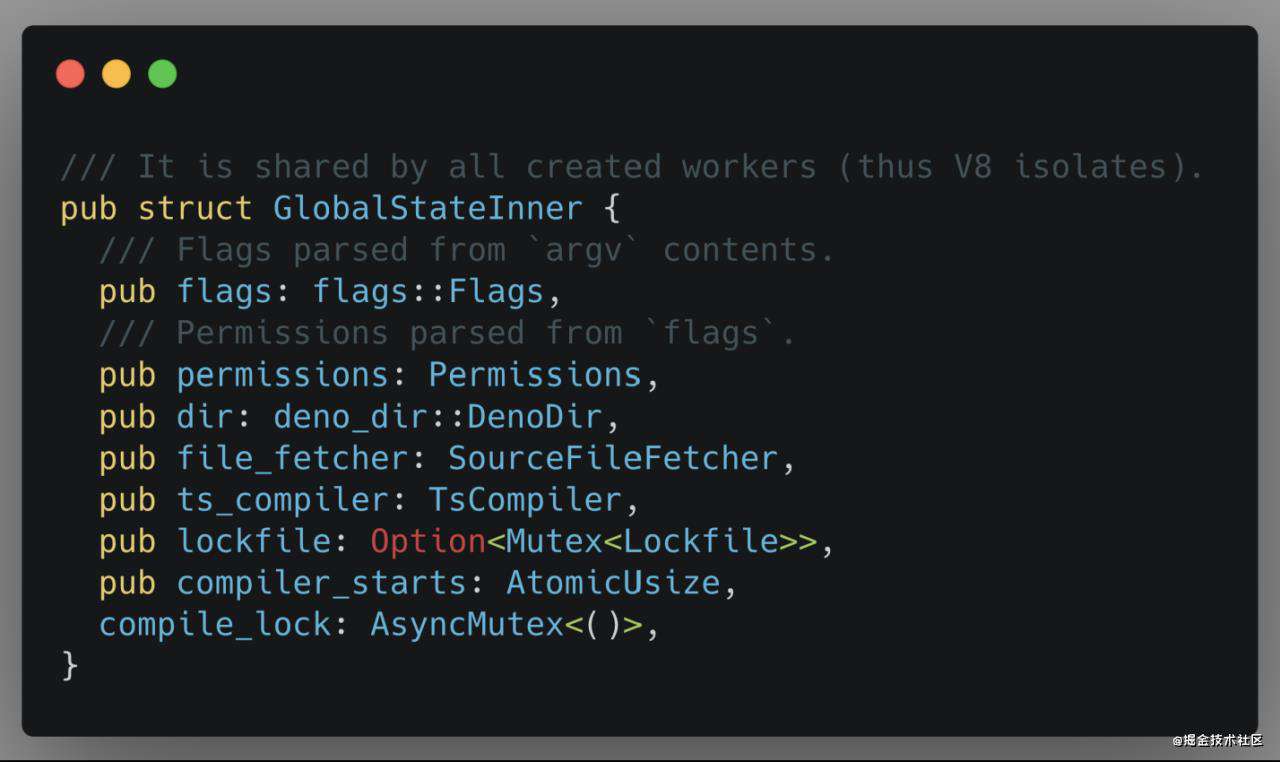Click the closing curly brace
The width and height of the screenshot is (1280, 762).
(69, 666)
